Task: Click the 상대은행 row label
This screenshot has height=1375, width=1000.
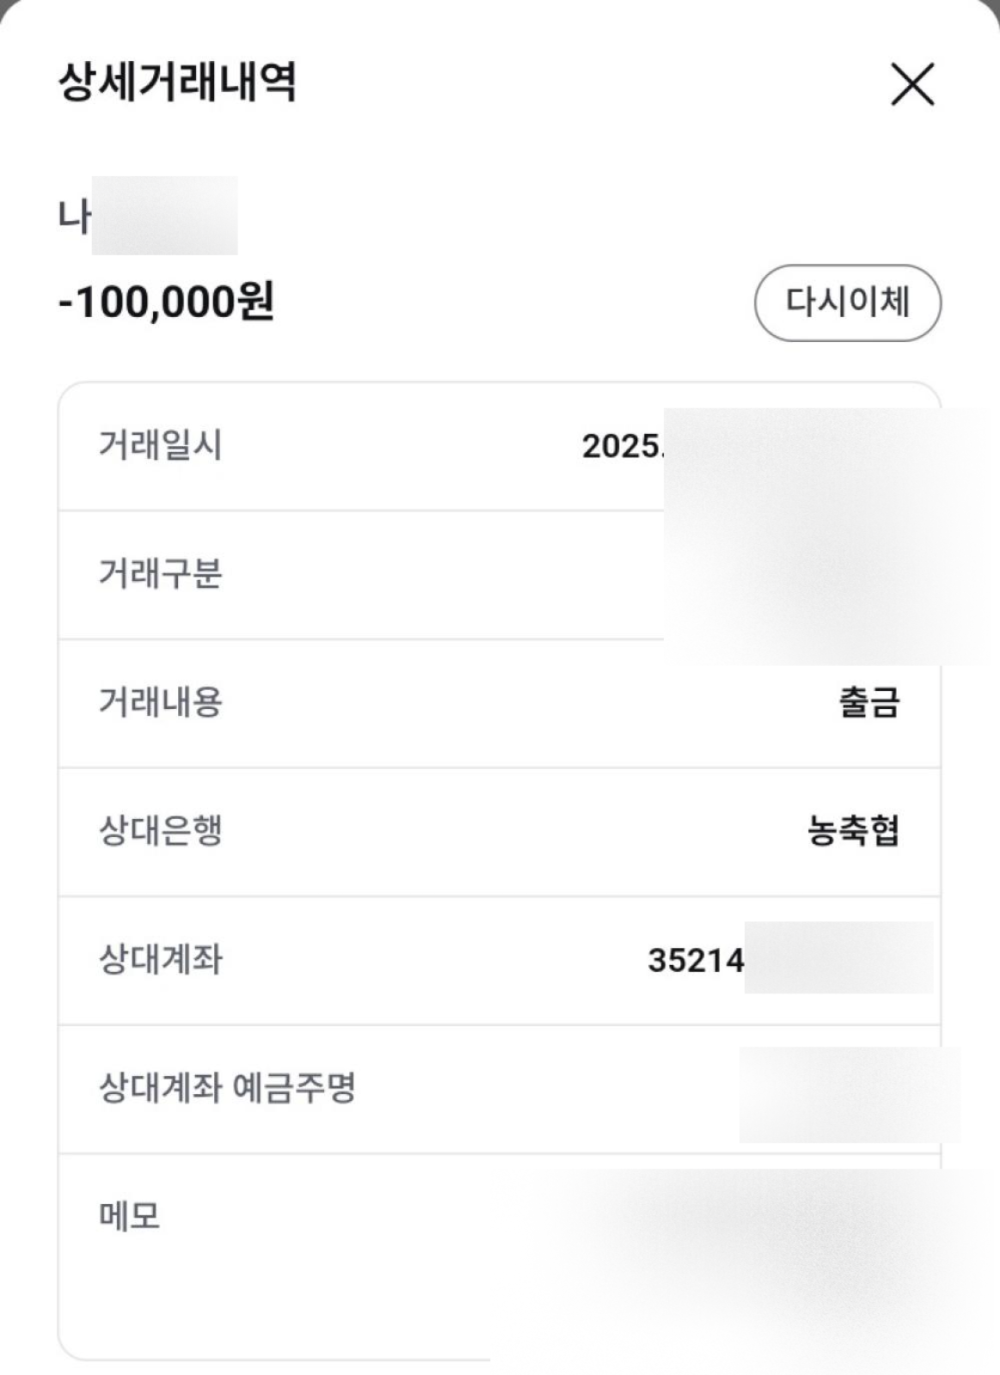Action: [160, 831]
